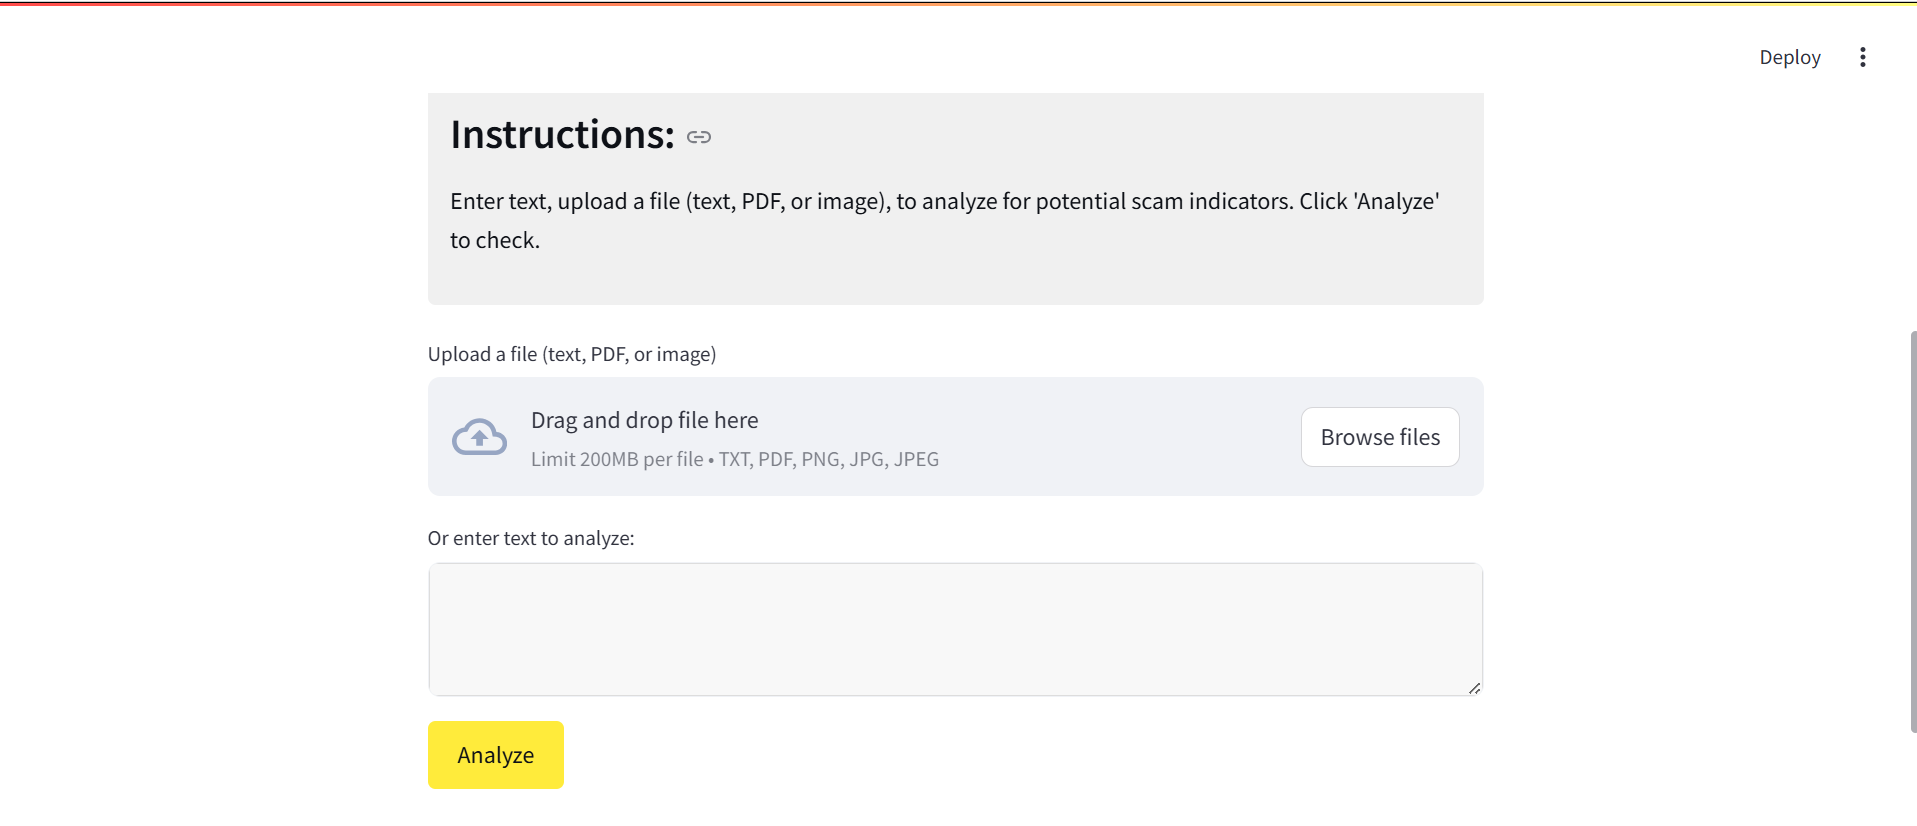
Task: Click the 'Limit 200MB per file' hint text
Action: point(617,459)
